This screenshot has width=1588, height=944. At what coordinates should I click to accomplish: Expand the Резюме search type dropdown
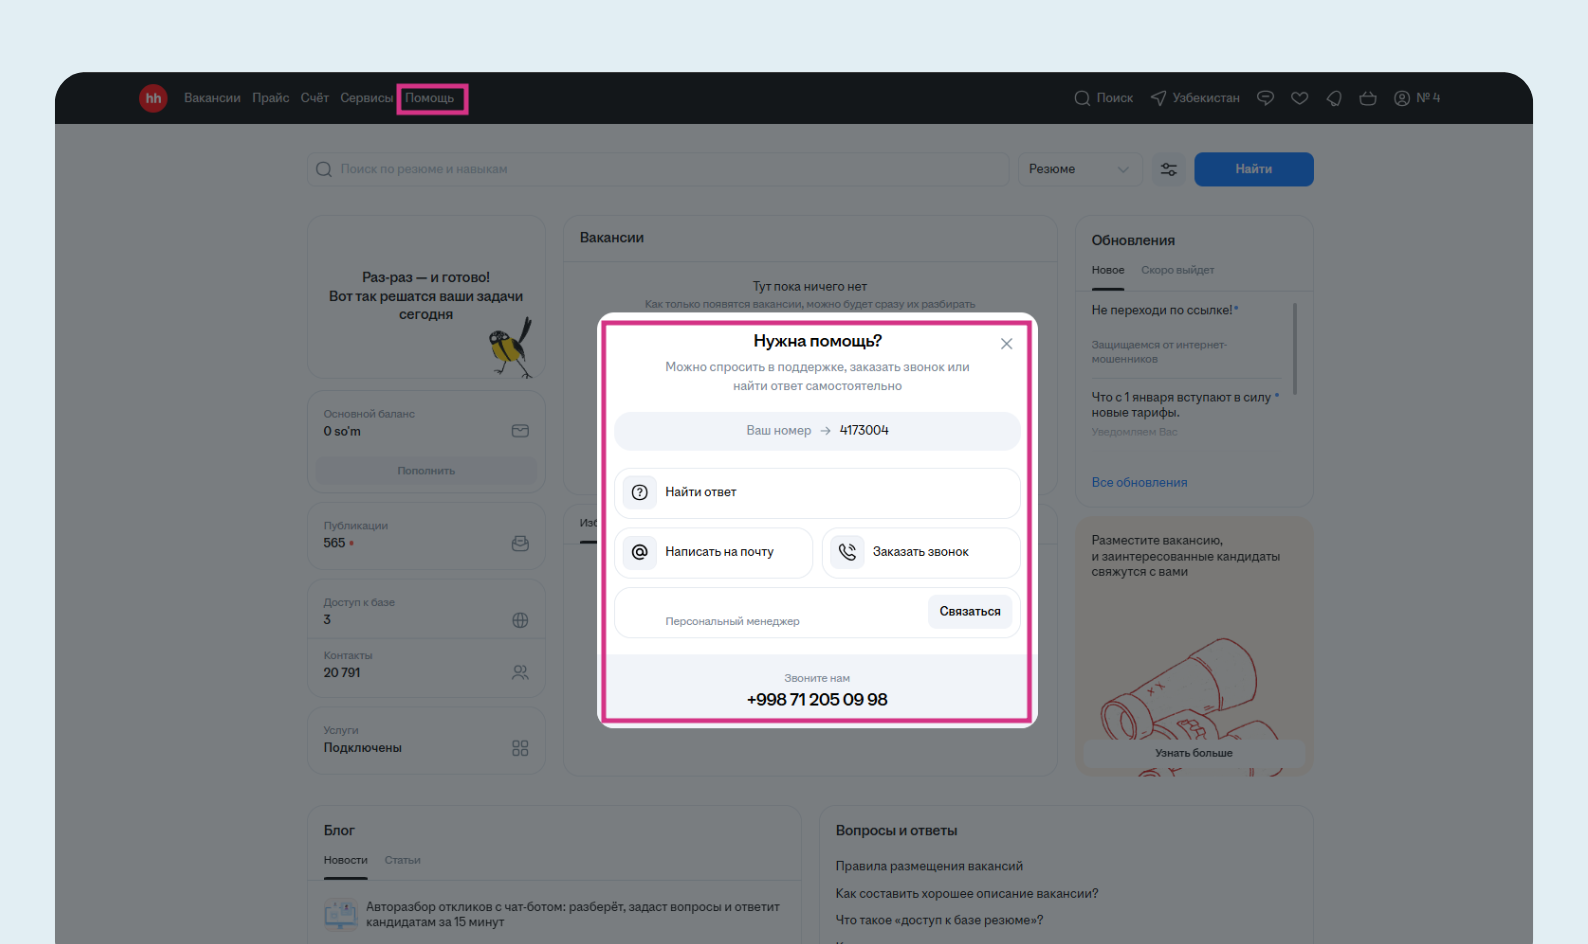point(1080,169)
